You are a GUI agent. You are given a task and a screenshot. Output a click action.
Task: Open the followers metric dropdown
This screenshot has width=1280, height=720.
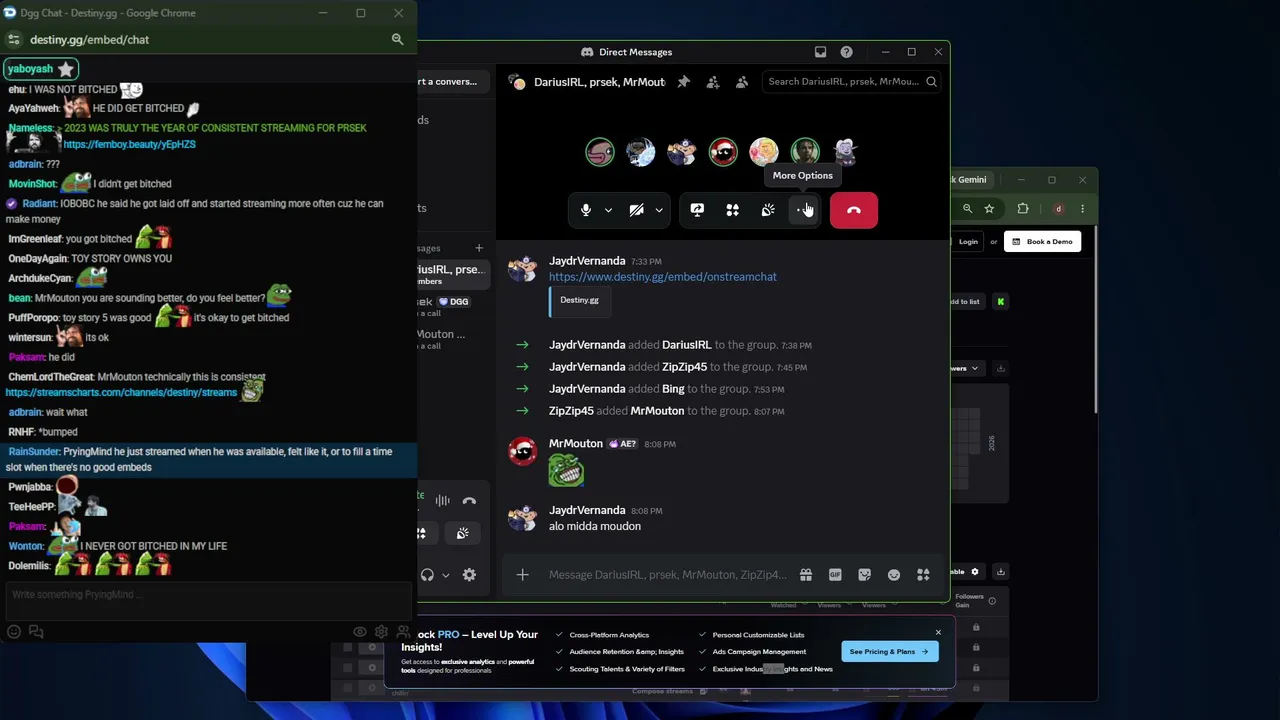(966, 368)
